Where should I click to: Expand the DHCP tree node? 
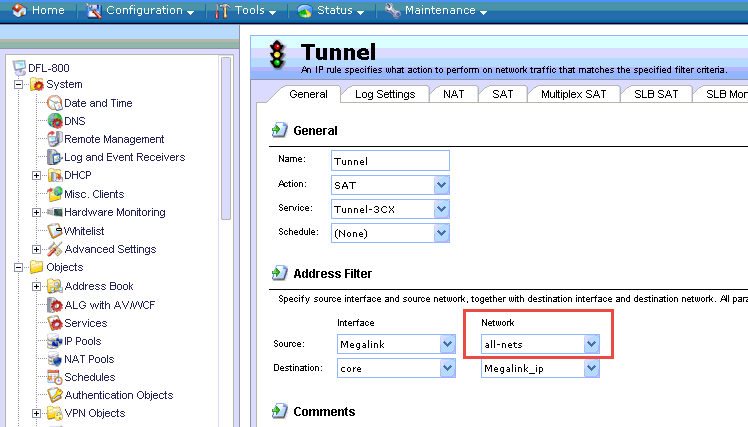[x=36, y=176]
